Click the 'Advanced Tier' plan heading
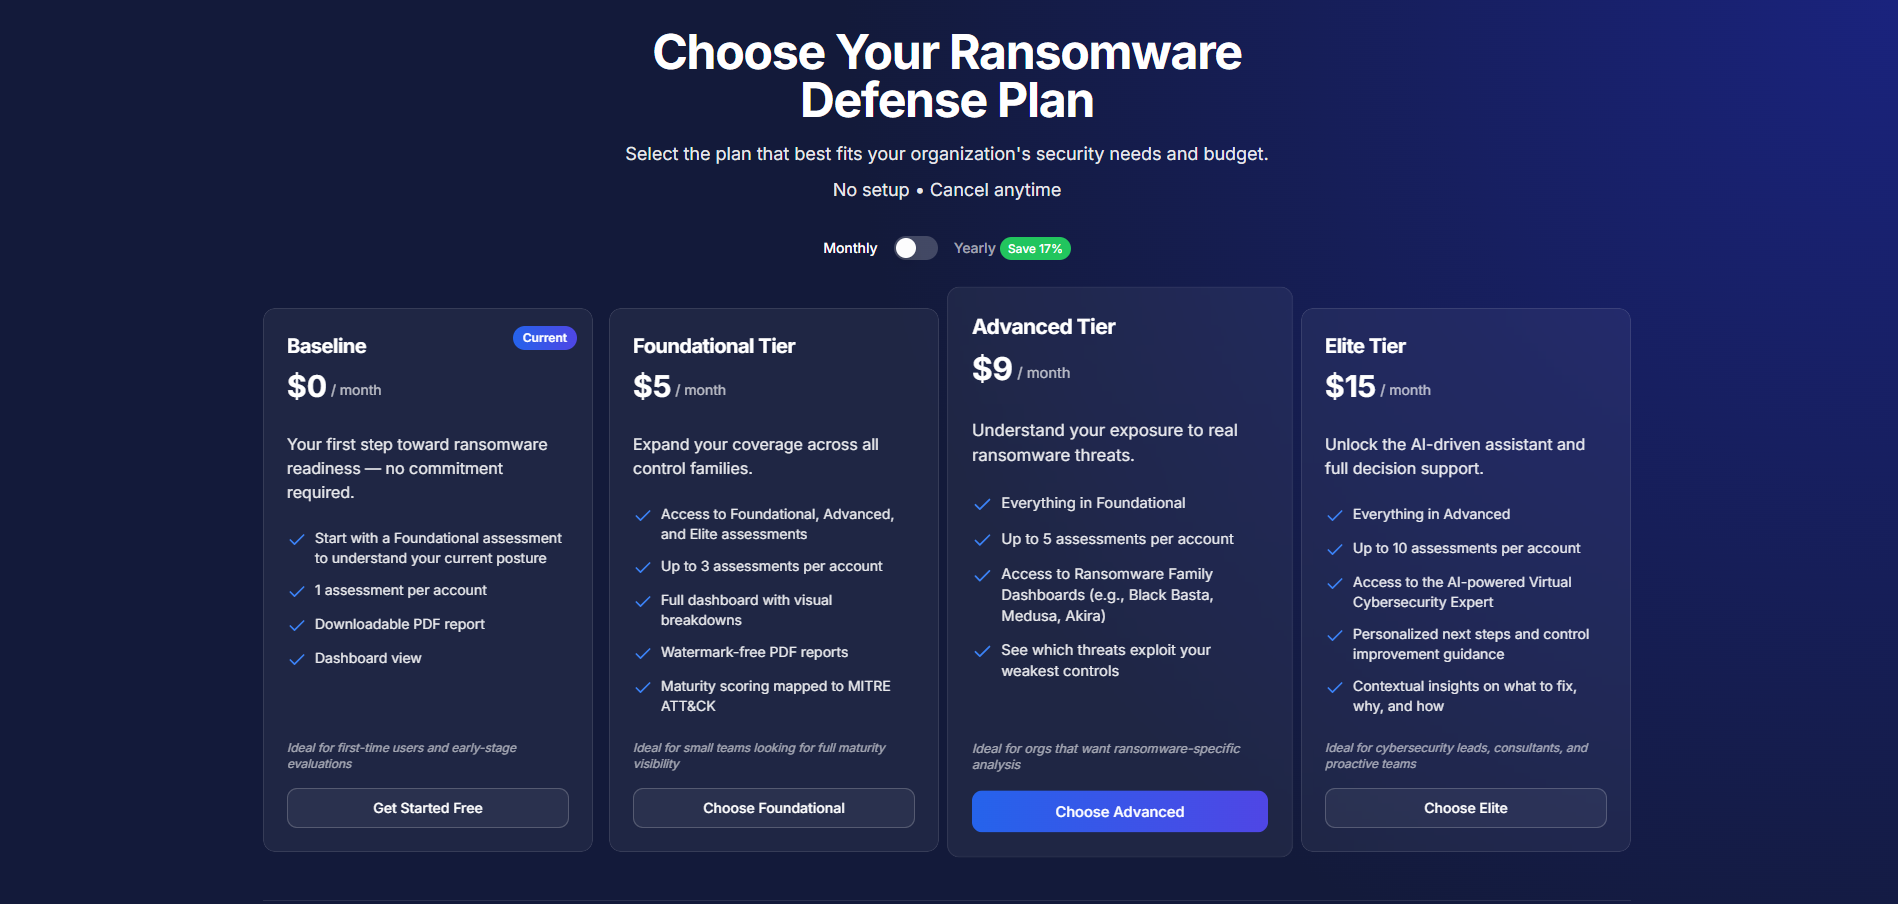The width and height of the screenshot is (1898, 904). 1043,326
